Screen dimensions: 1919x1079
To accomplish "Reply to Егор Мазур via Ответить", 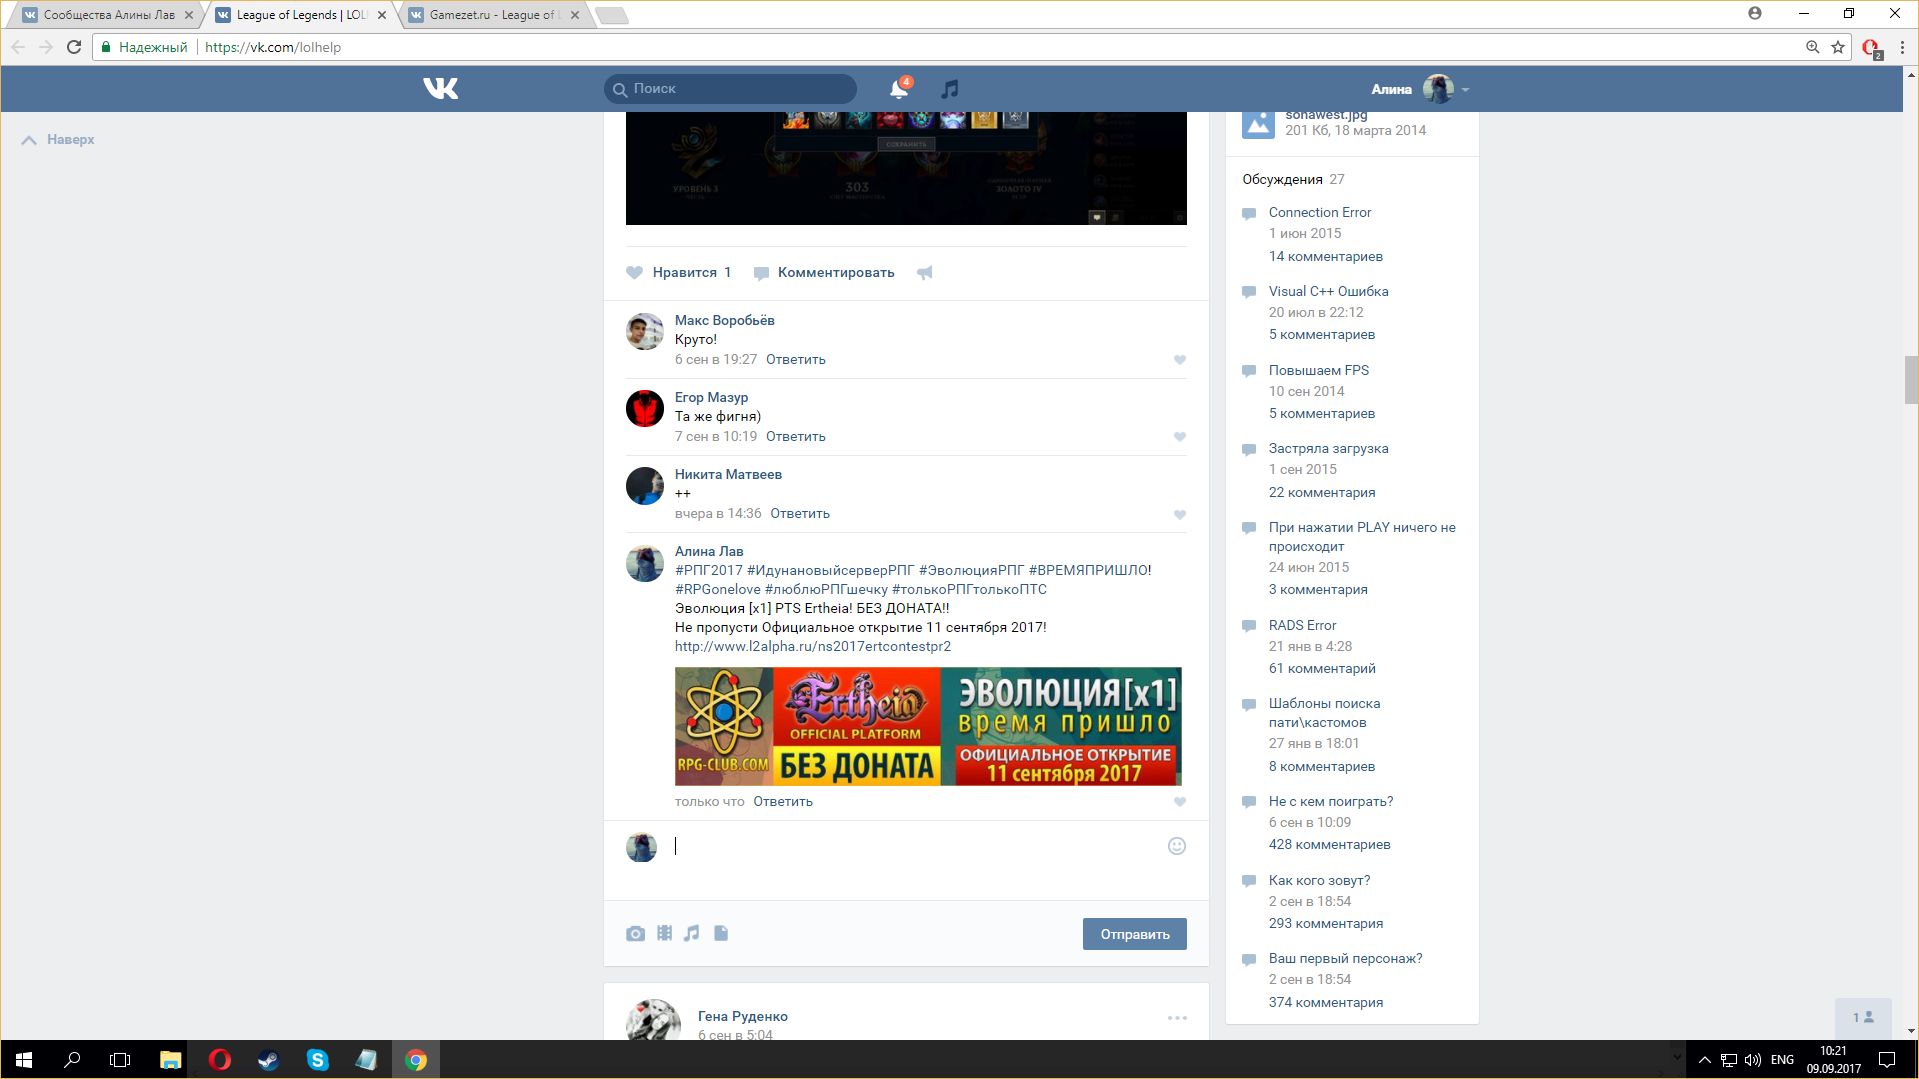I will pos(796,437).
